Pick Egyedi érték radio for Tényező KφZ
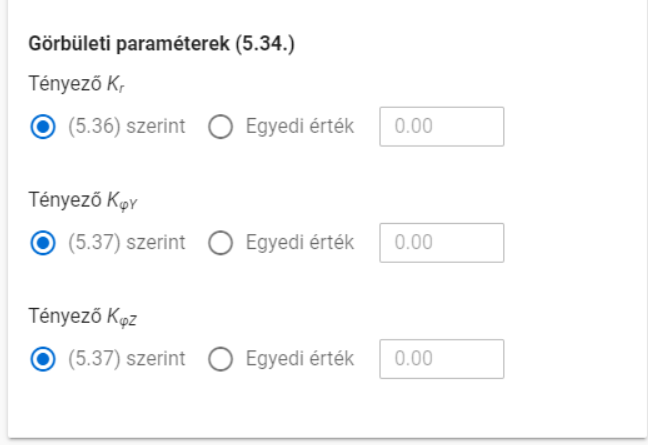Screen dimensions: 648x445 click(220, 359)
